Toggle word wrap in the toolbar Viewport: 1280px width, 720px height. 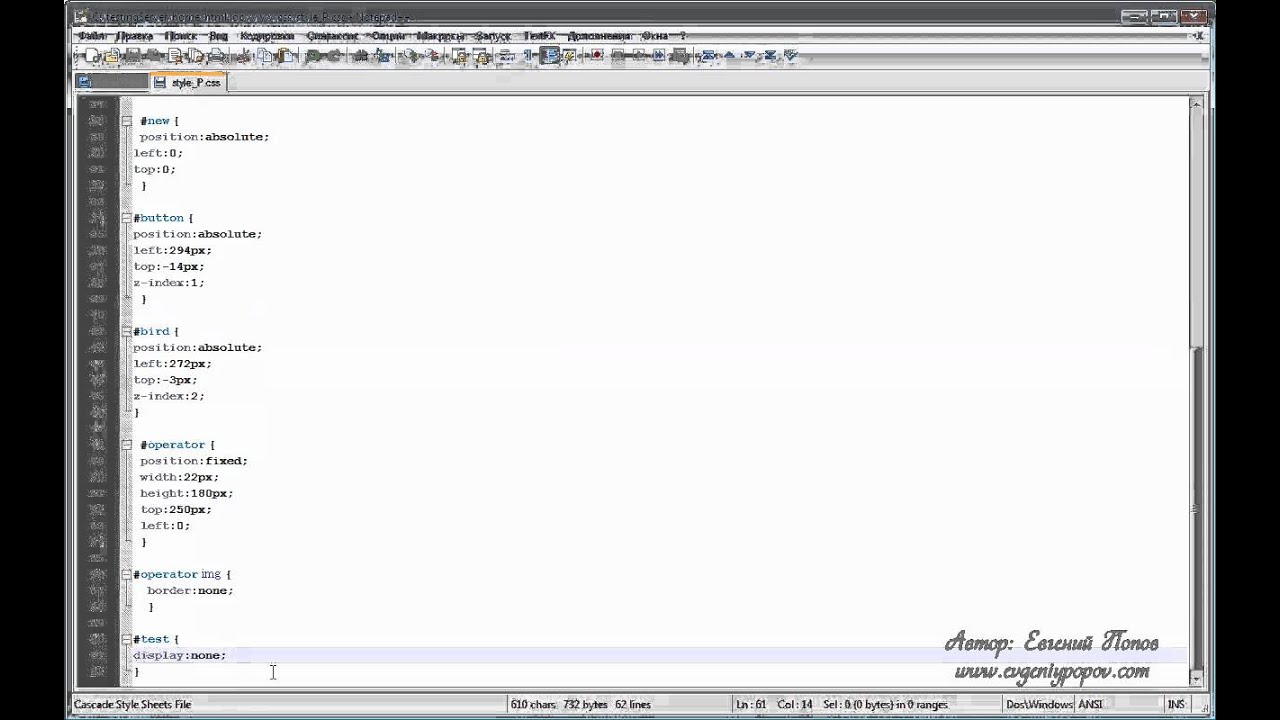coord(505,56)
